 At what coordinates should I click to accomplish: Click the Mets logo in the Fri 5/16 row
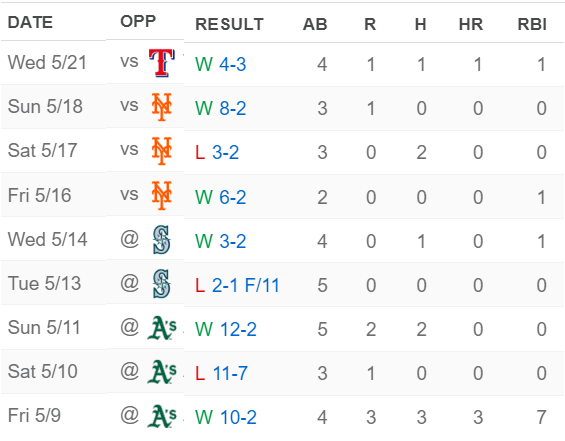(x=162, y=195)
